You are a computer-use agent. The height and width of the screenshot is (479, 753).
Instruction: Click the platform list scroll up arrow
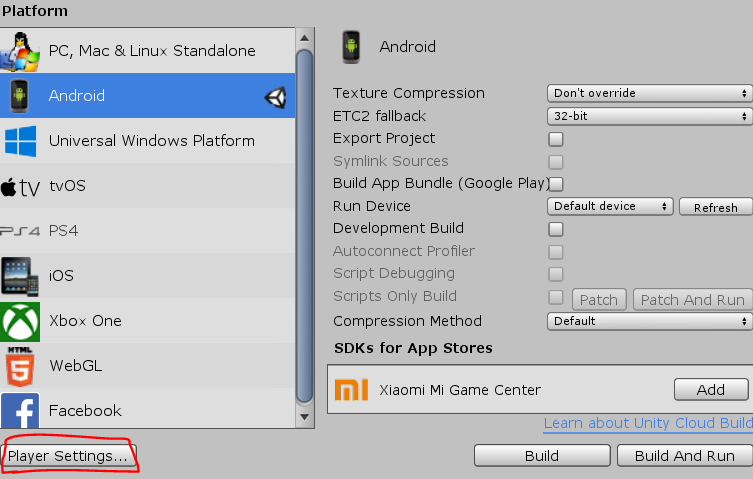pos(304,38)
